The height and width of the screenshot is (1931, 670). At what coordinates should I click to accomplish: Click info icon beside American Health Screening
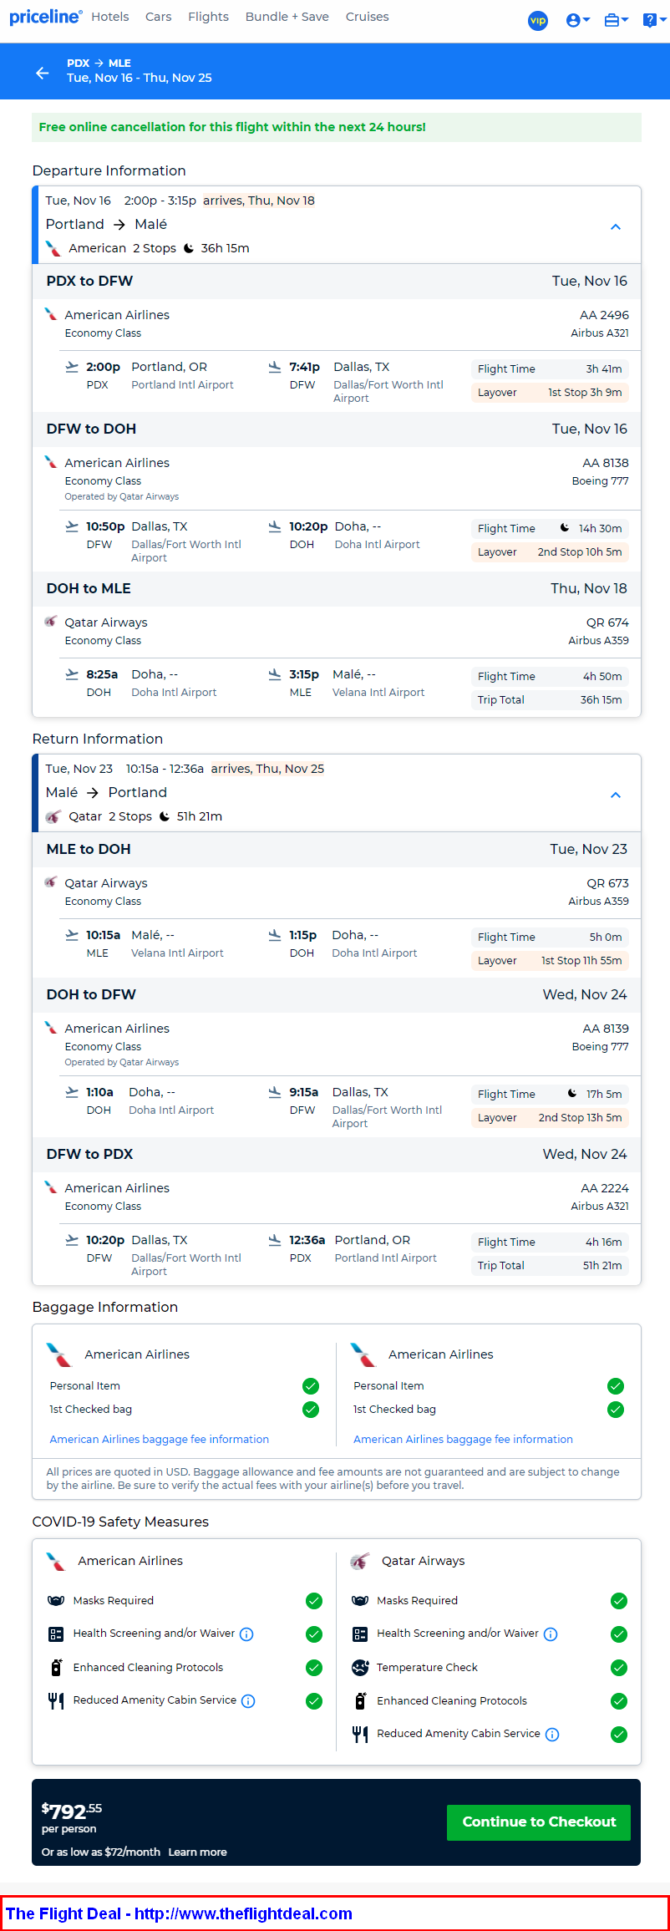(x=247, y=1634)
